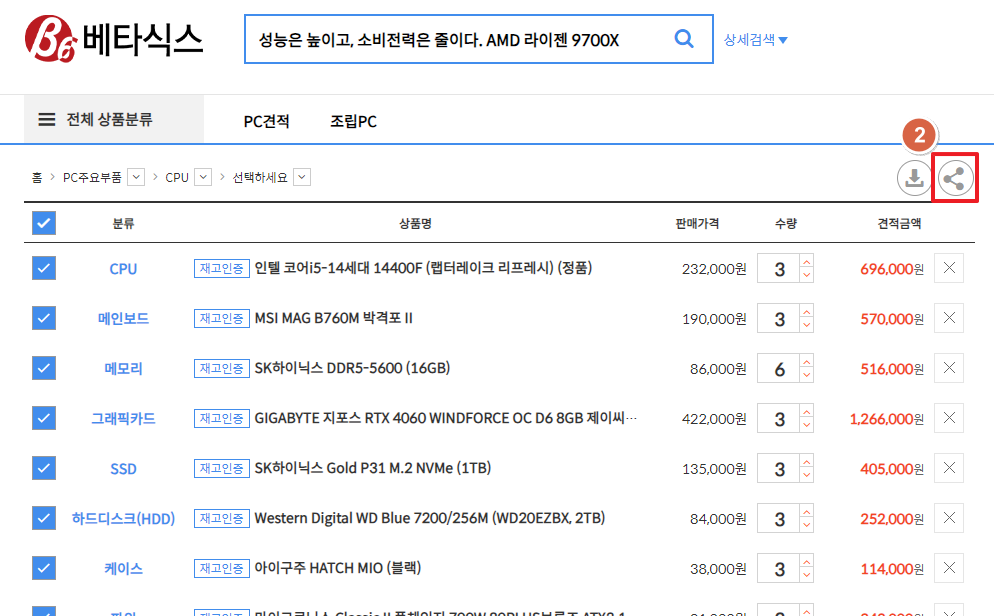The image size is (994, 616).
Task: Open the 조립PC tab
Action: point(353,121)
